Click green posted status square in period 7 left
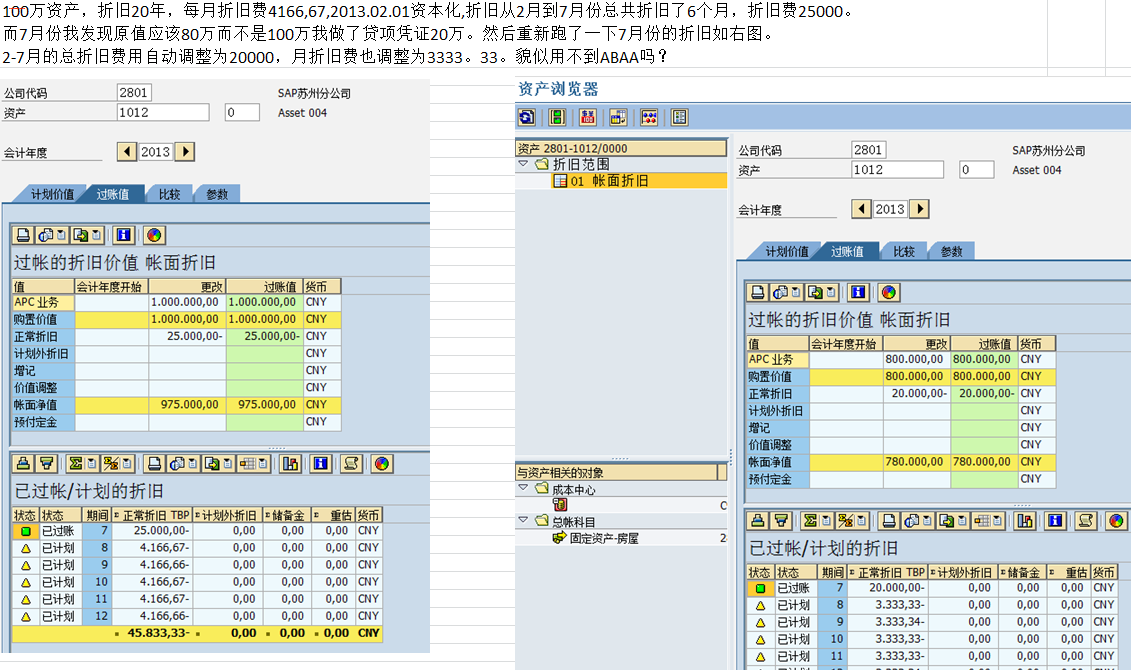This screenshot has width=1131, height=670. (25, 531)
